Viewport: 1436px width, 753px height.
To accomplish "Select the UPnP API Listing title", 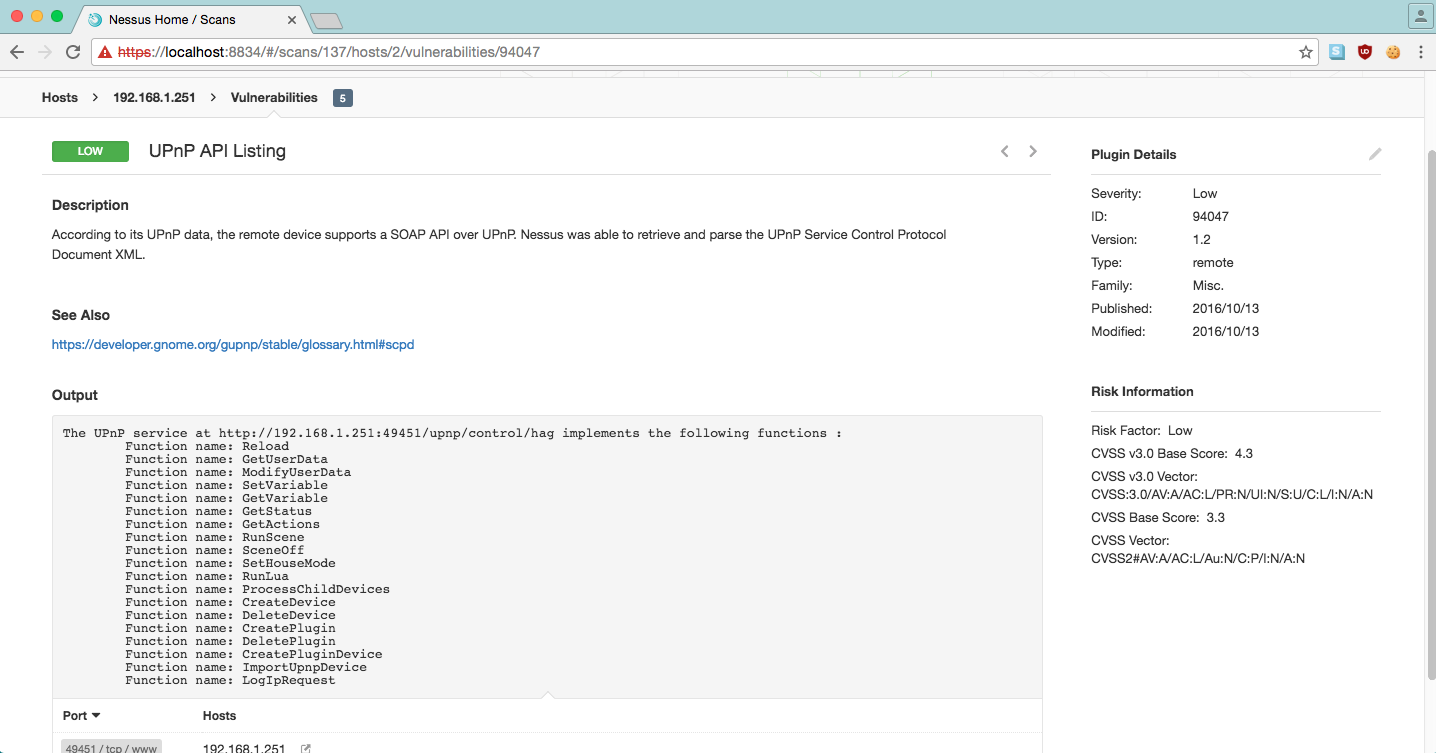I will click(x=217, y=151).
